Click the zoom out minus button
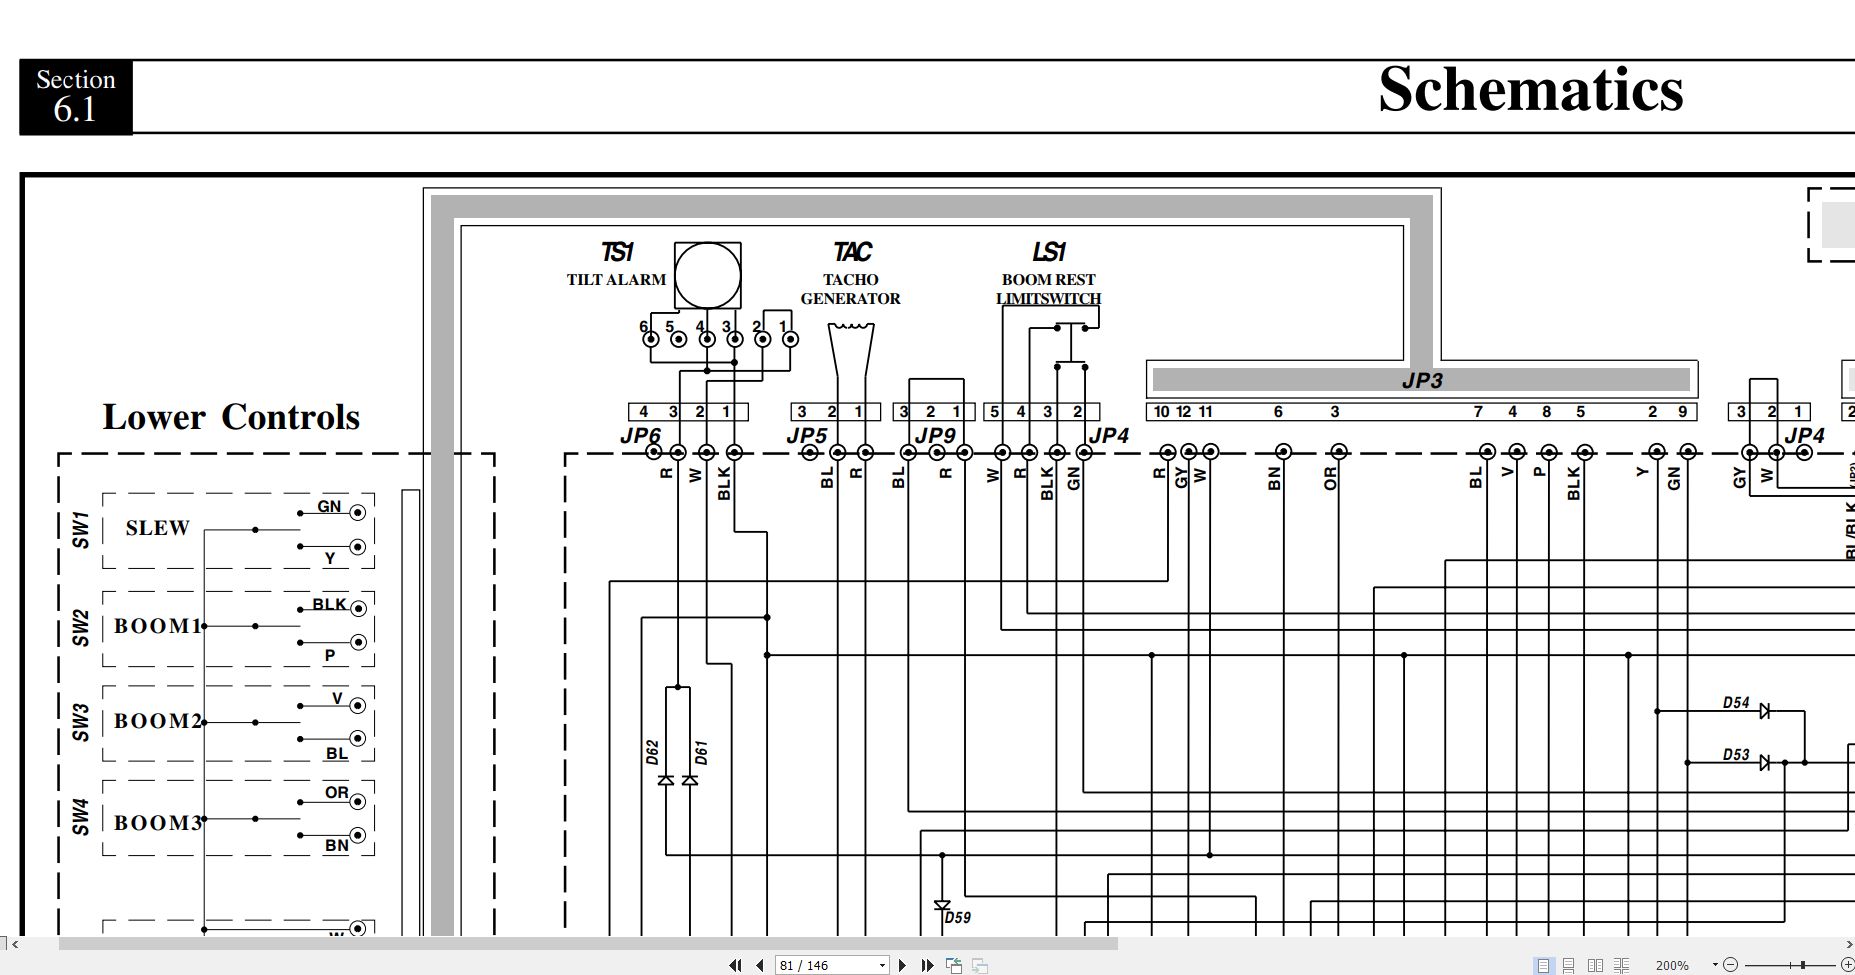Image resolution: width=1855 pixels, height=975 pixels. pyautogui.click(x=1730, y=964)
